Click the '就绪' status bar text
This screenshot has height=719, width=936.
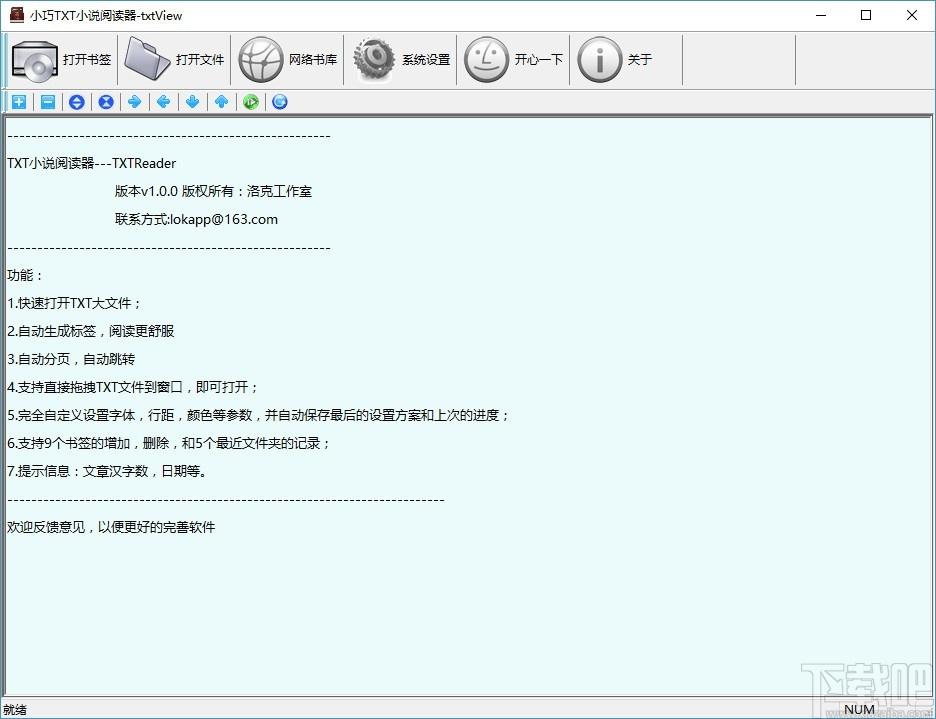tap(15, 709)
